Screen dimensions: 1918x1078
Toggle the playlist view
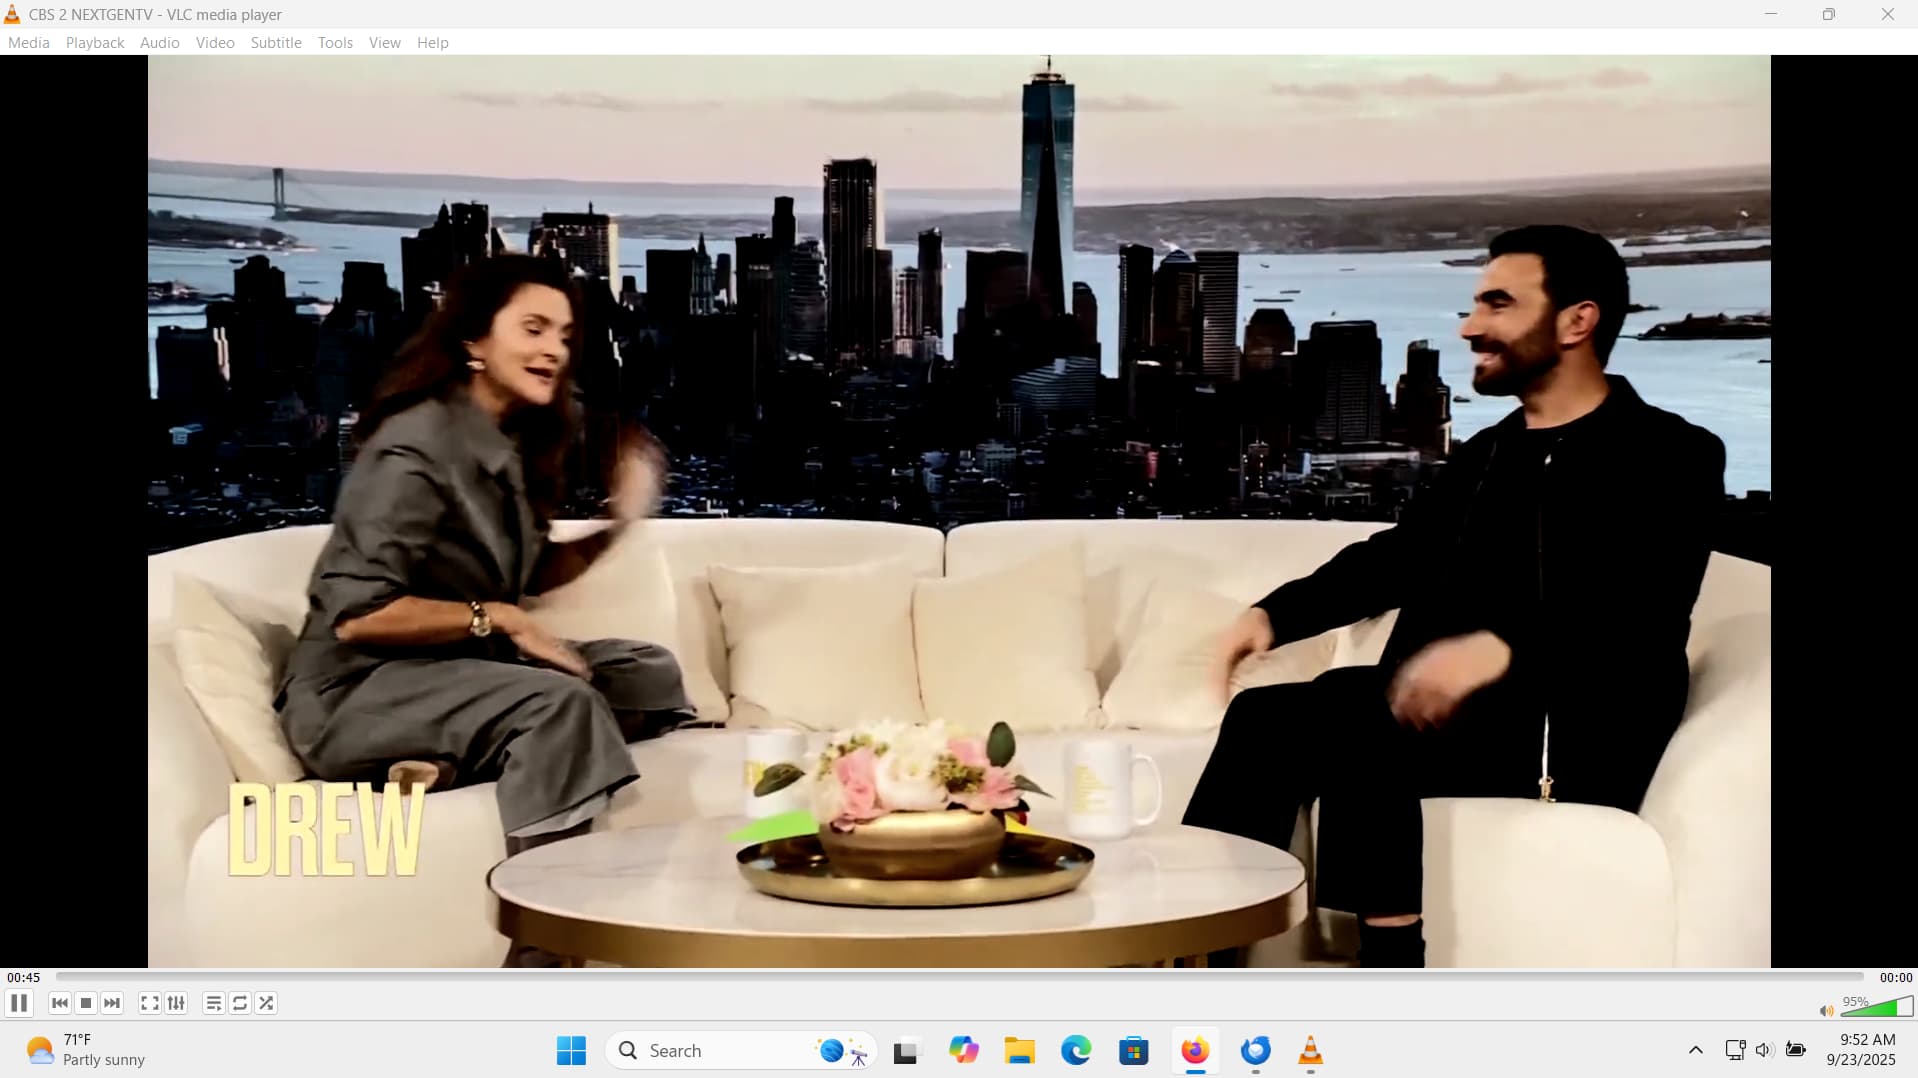pyautogui.click(x=213, y=1003)
